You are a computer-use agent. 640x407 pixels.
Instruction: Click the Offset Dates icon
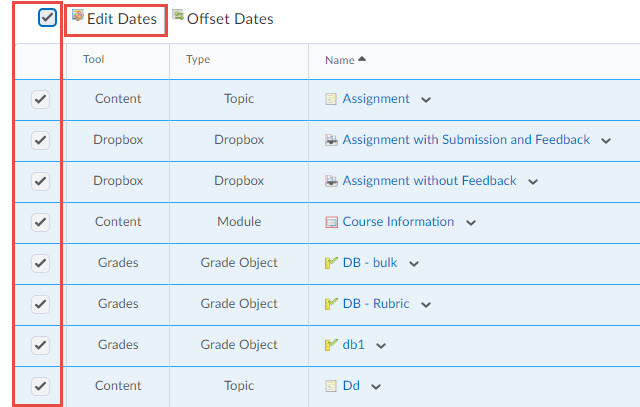pyautogui.click(x=178, y=17)
